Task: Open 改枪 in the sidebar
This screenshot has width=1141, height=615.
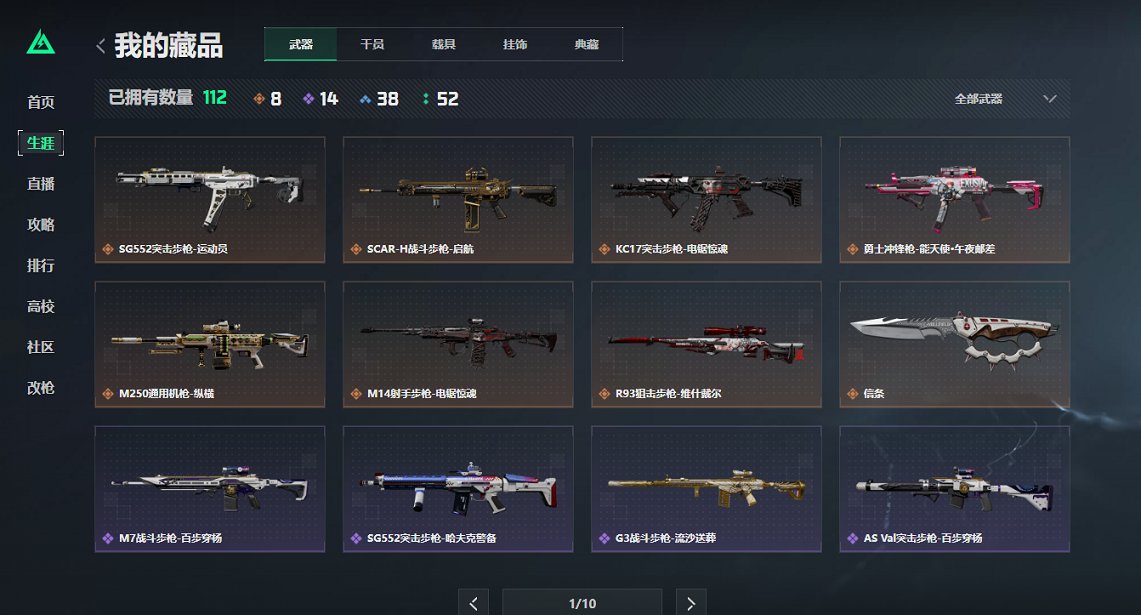Action: (x=41, y=388)
